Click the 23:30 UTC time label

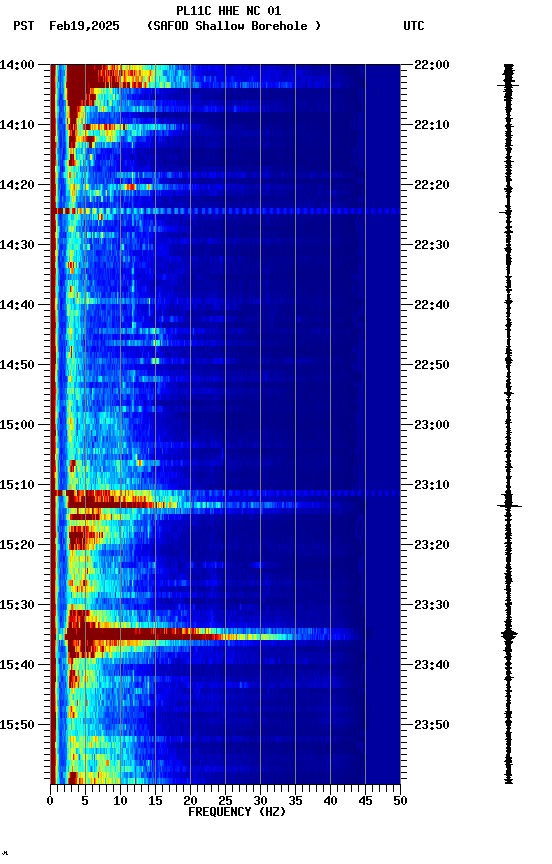point(432,606)
